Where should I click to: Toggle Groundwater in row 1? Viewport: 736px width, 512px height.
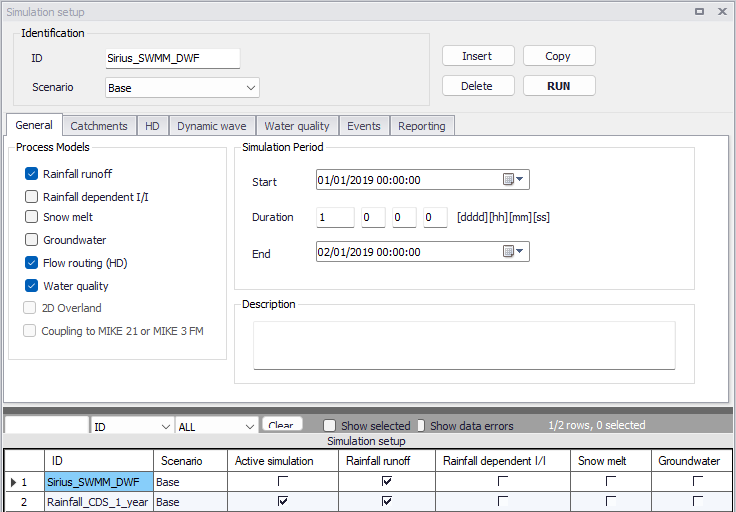(698, 481)
